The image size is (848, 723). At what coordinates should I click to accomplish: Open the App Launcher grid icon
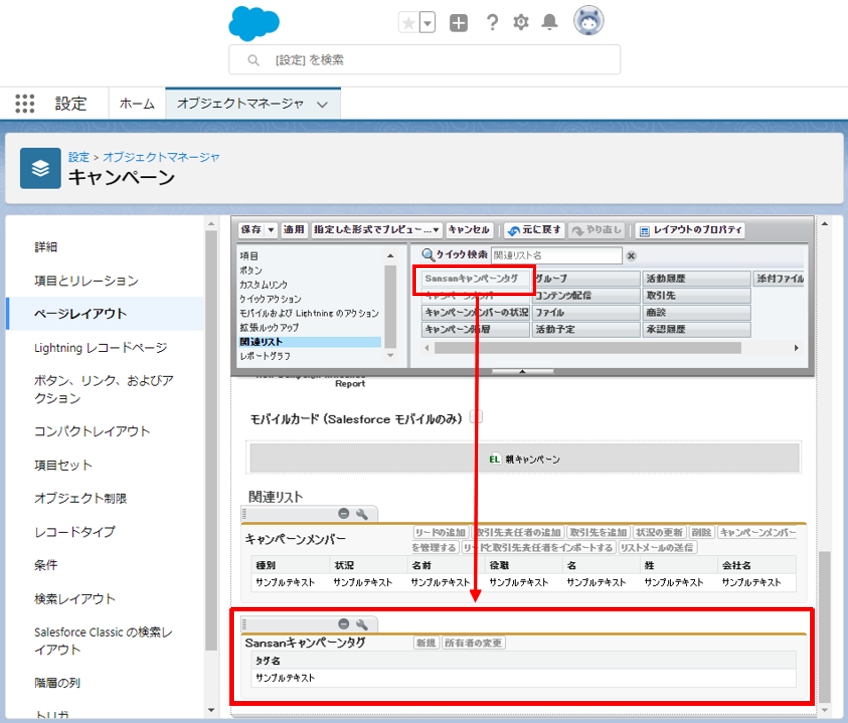click(x=25, y=104)
